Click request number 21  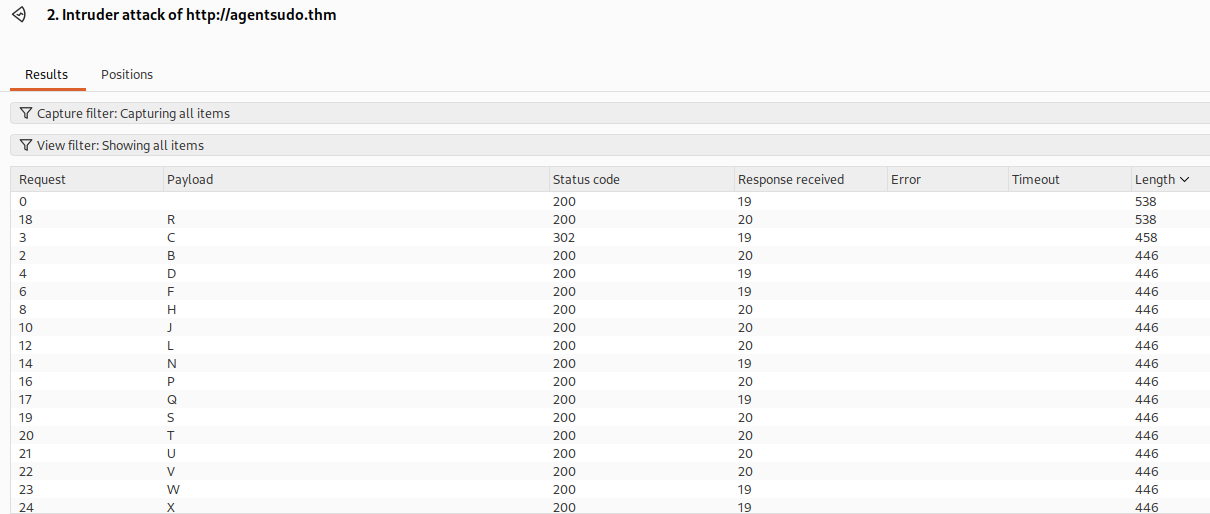[26, 453]
